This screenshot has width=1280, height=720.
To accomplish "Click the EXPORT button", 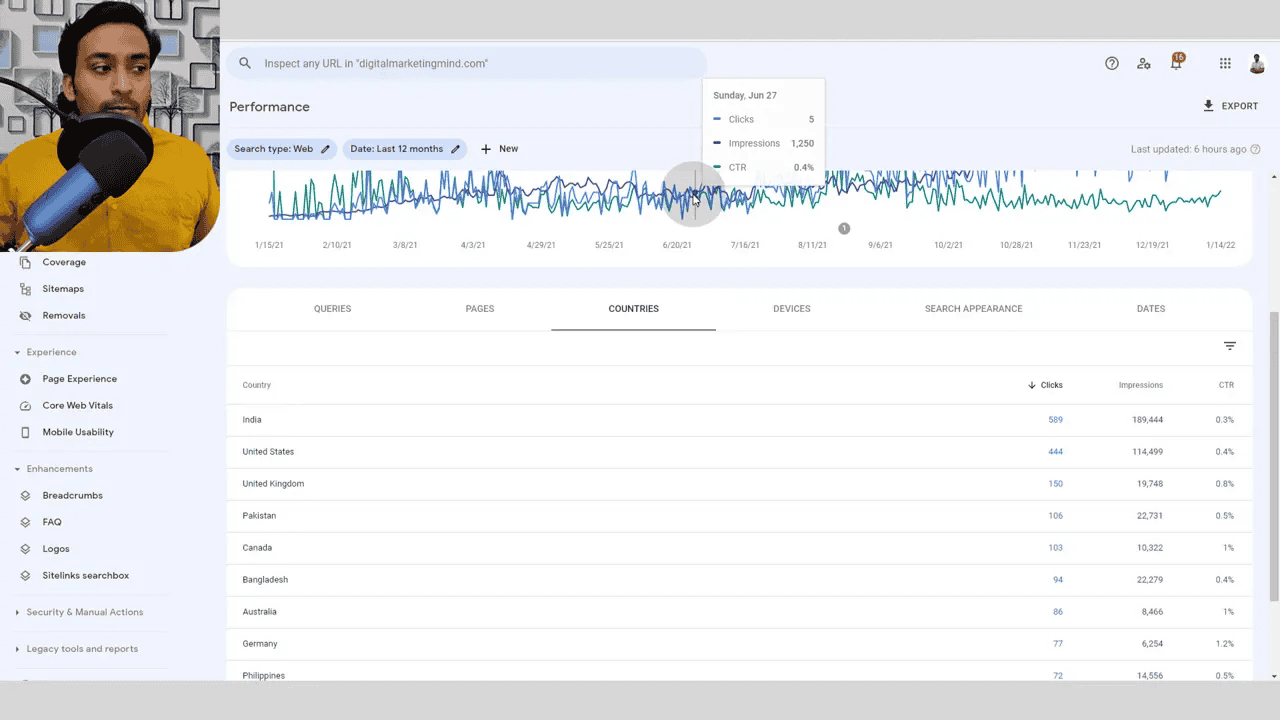I will (x=1232, y=106).
